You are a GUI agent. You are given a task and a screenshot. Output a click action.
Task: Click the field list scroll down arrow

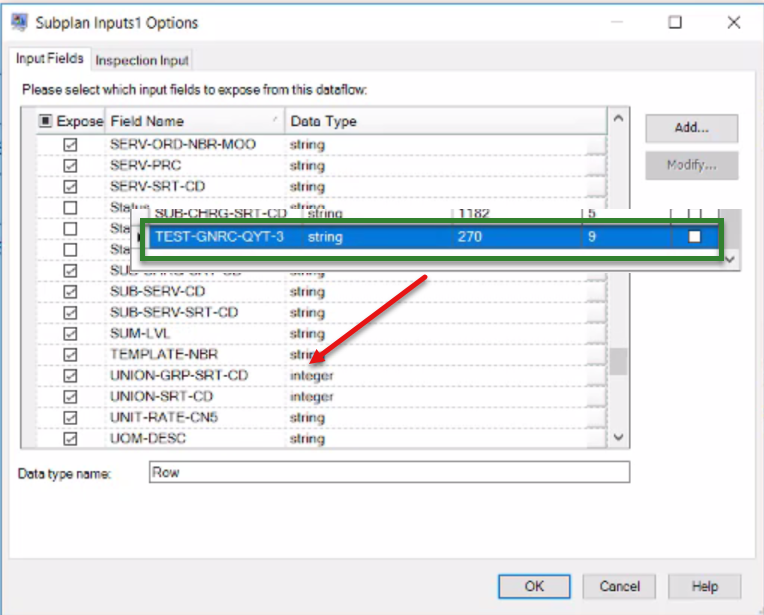(x=618, y=437)
